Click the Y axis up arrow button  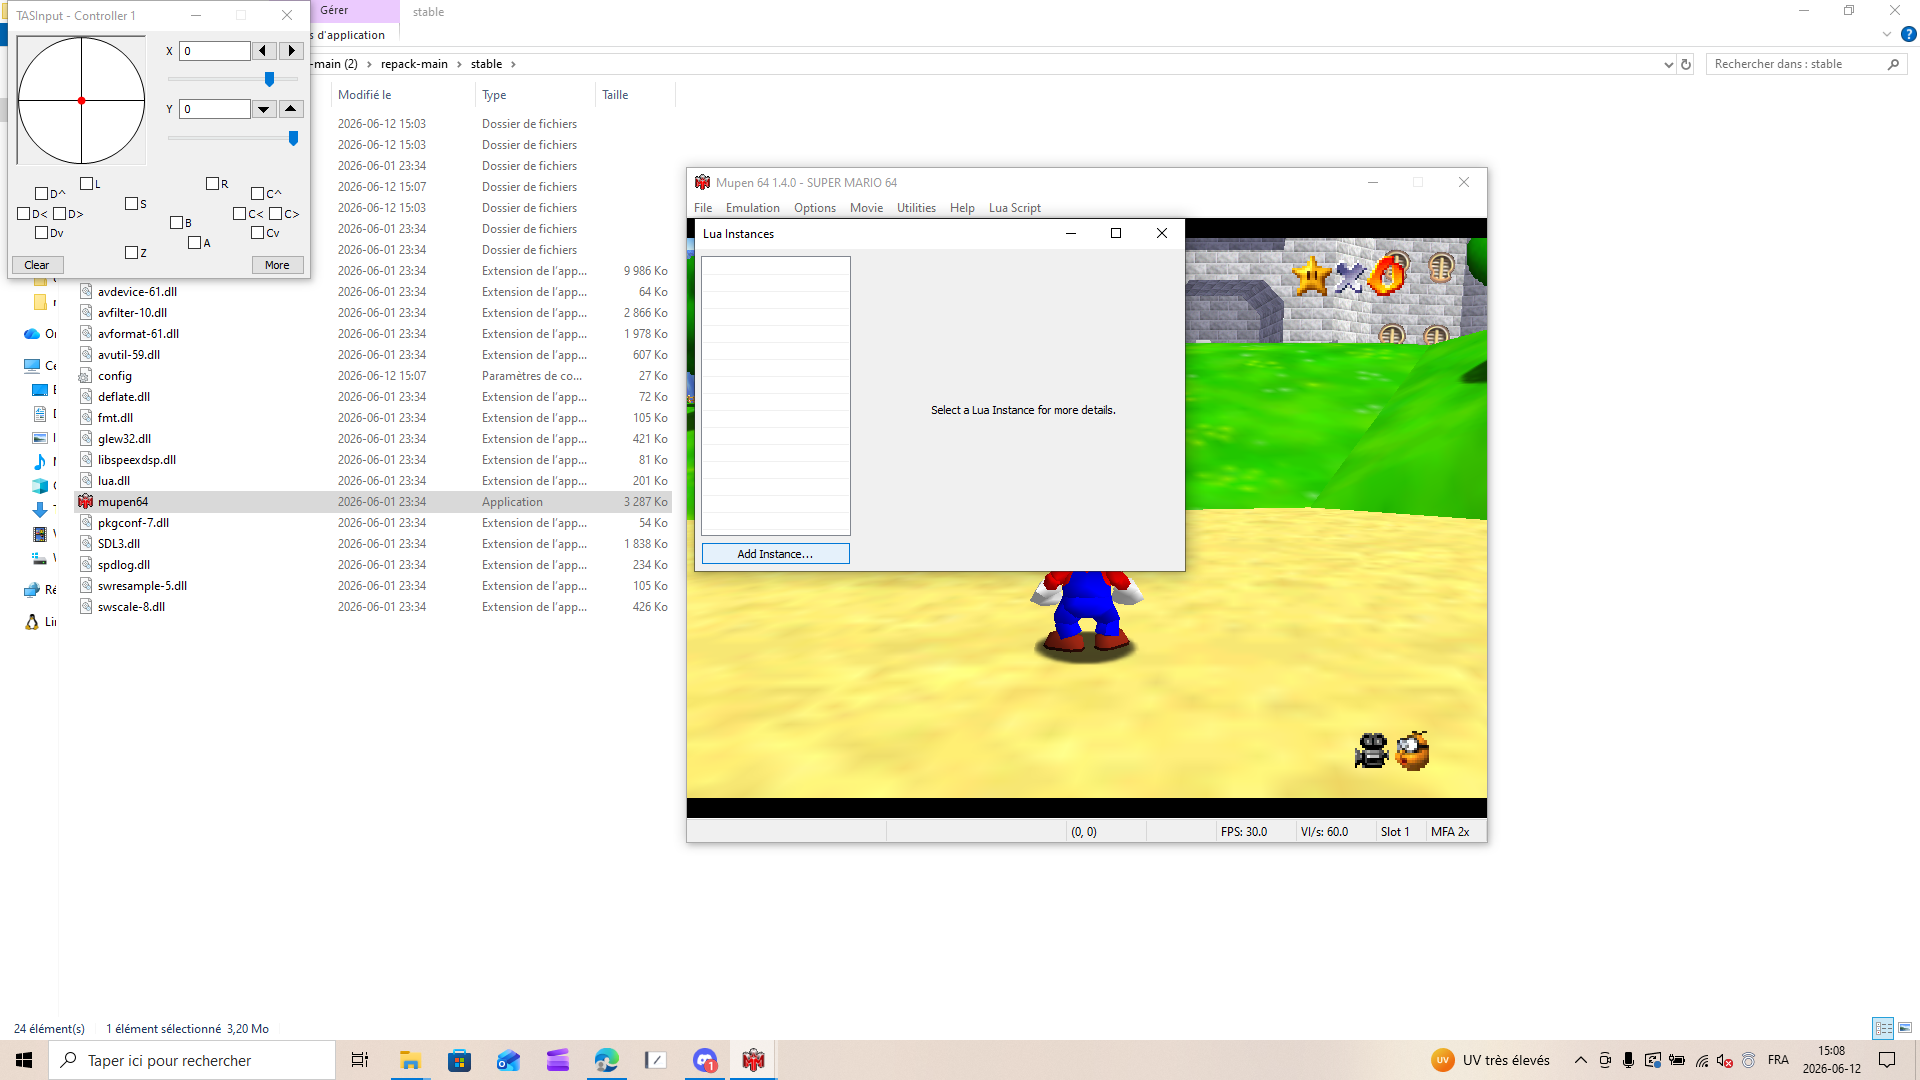point(291,109)
